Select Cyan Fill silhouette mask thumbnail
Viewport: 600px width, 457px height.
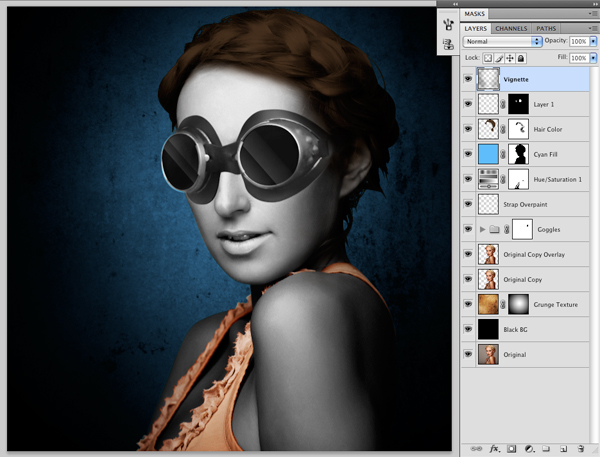(518, 154)
